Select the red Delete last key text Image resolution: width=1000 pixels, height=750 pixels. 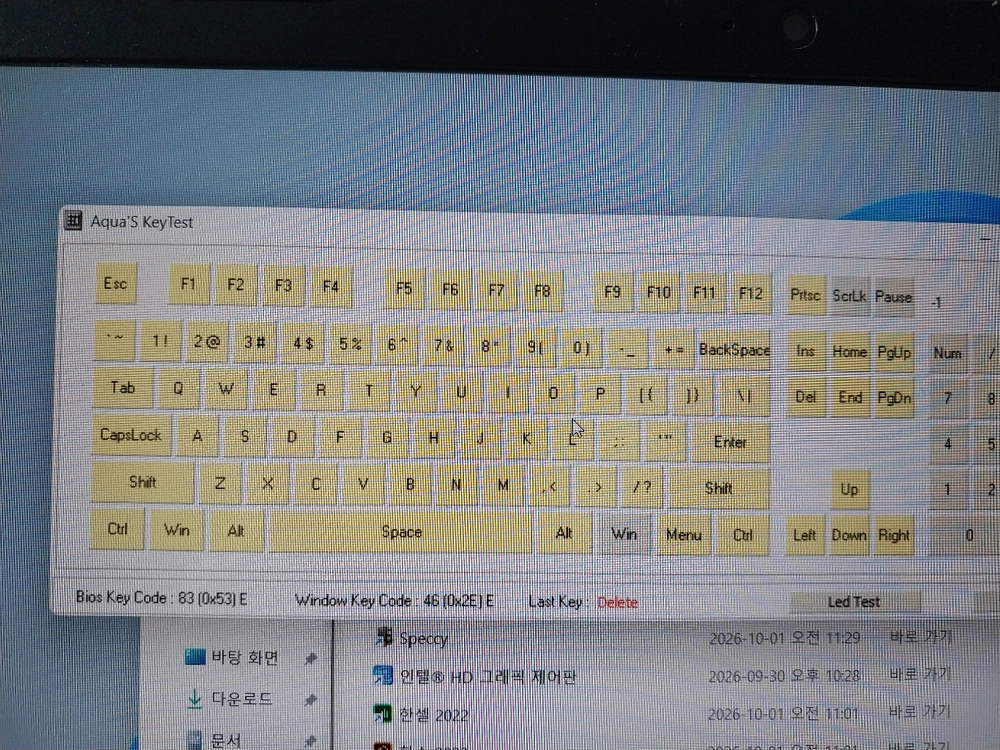[x=617, y=603]
